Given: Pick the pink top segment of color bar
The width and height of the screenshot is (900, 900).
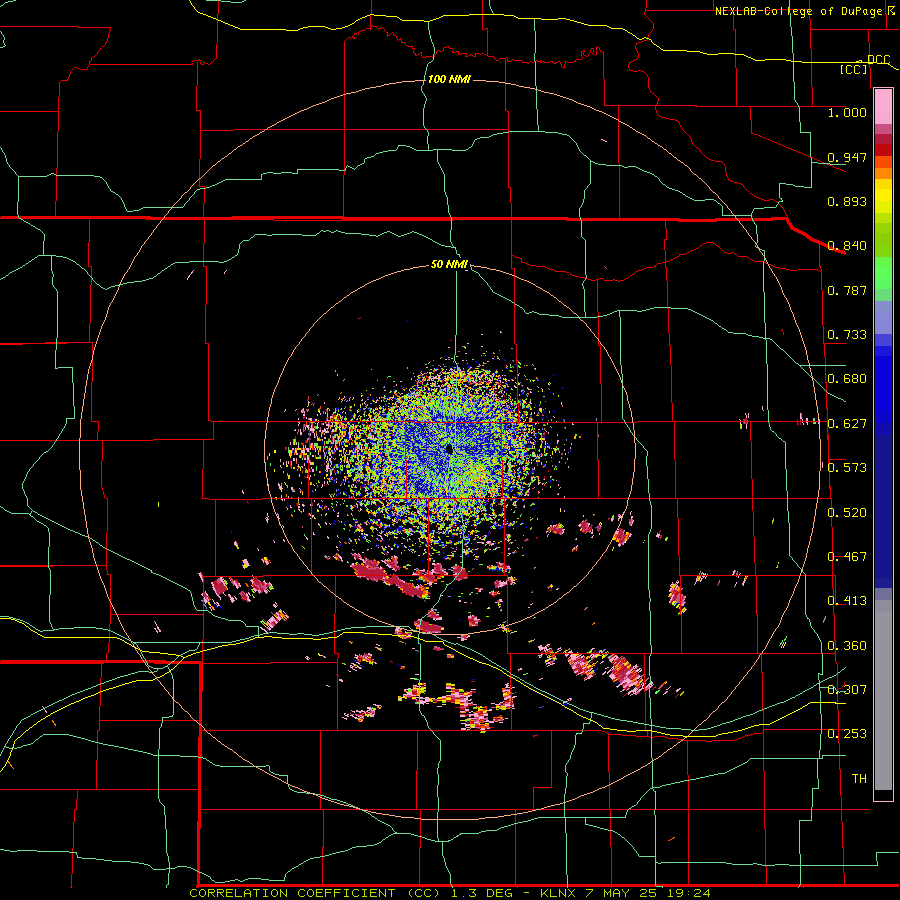Looking at the screenshot, I should pos(883,106).
